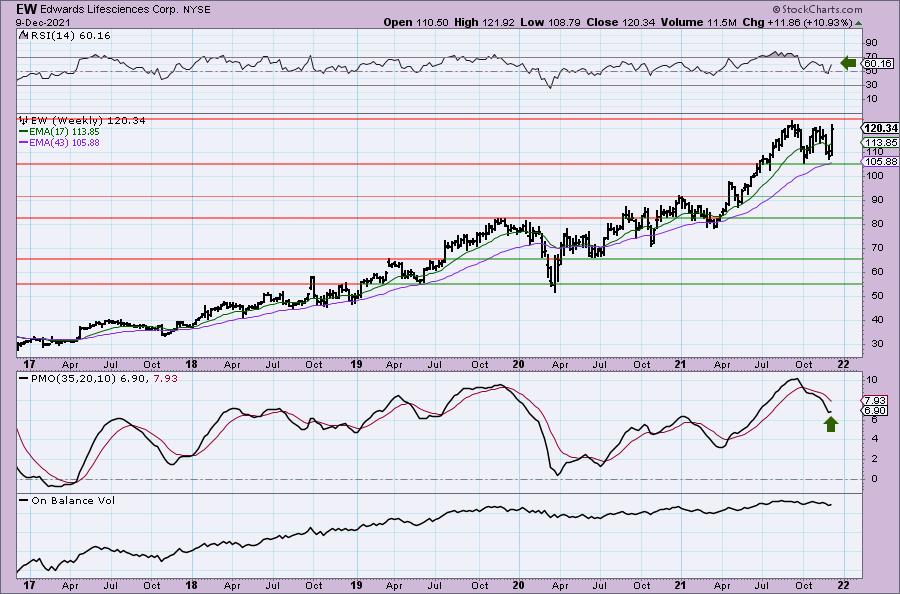Click the 30 level on RSI axis
The image size is (900, 594).
[x=871, y=85]
